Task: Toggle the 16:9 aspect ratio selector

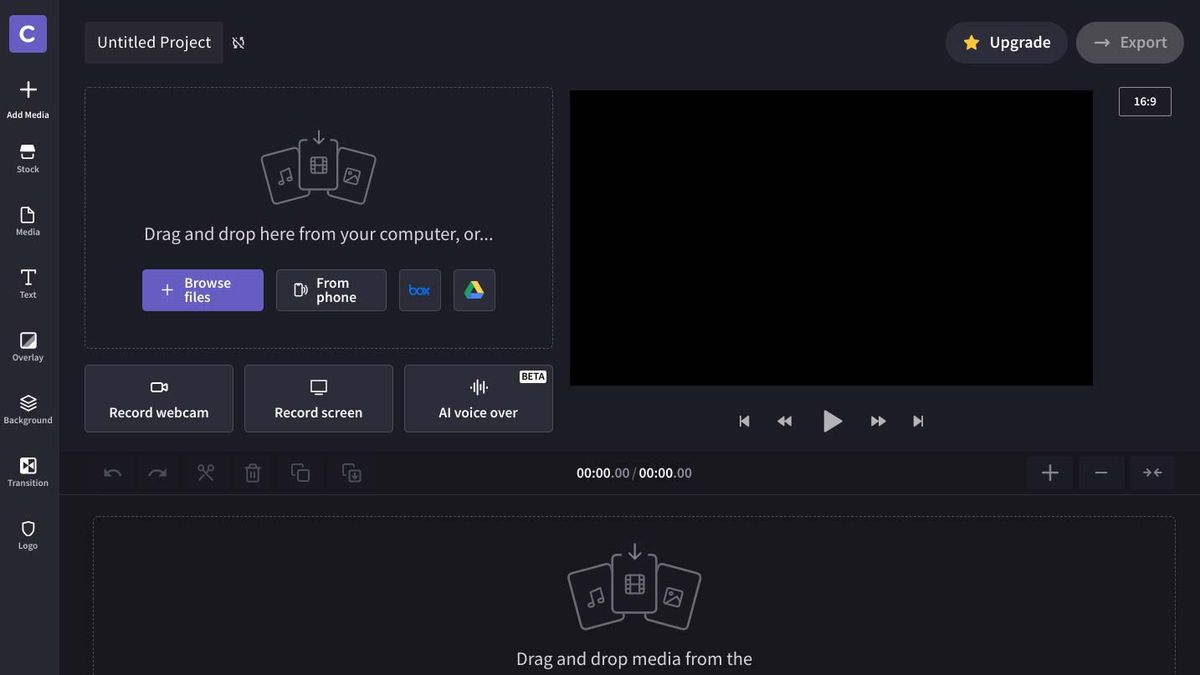Action: tap(1144, 101)
